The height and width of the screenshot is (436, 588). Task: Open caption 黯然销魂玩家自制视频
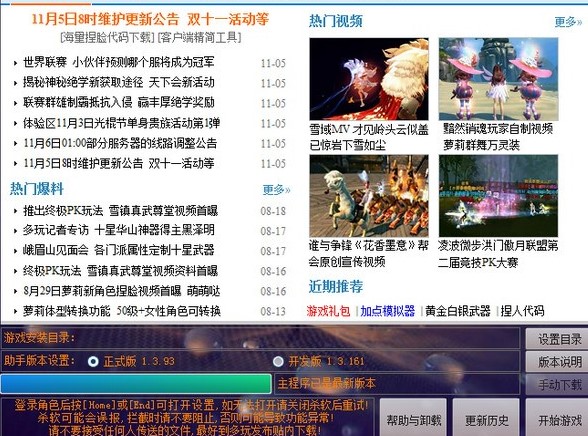pos(498,129)
